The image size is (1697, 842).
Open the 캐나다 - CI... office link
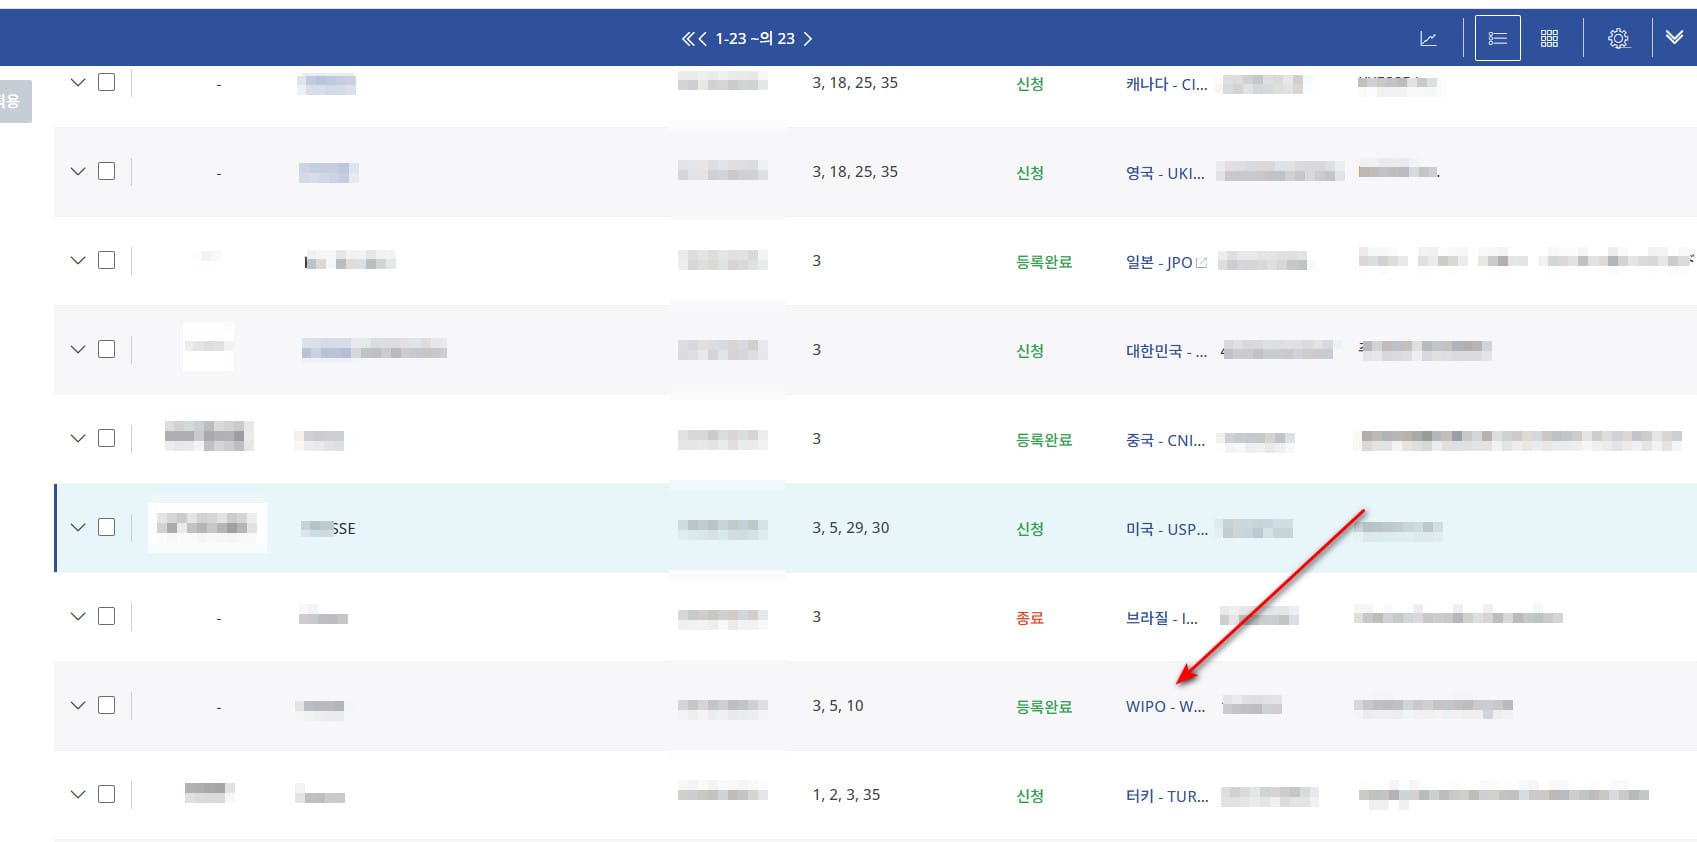click(1166, 84)
